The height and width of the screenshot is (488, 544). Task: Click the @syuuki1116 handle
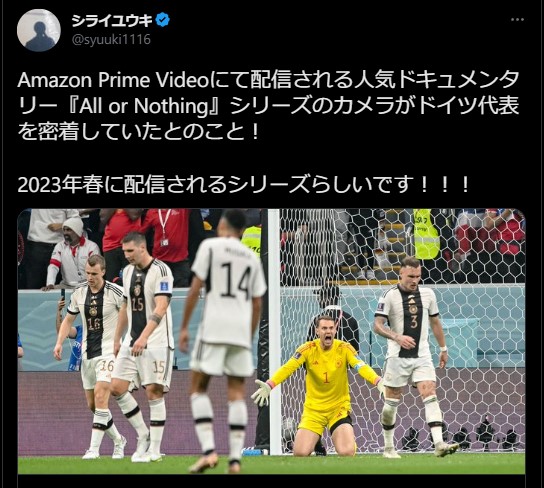111,40
